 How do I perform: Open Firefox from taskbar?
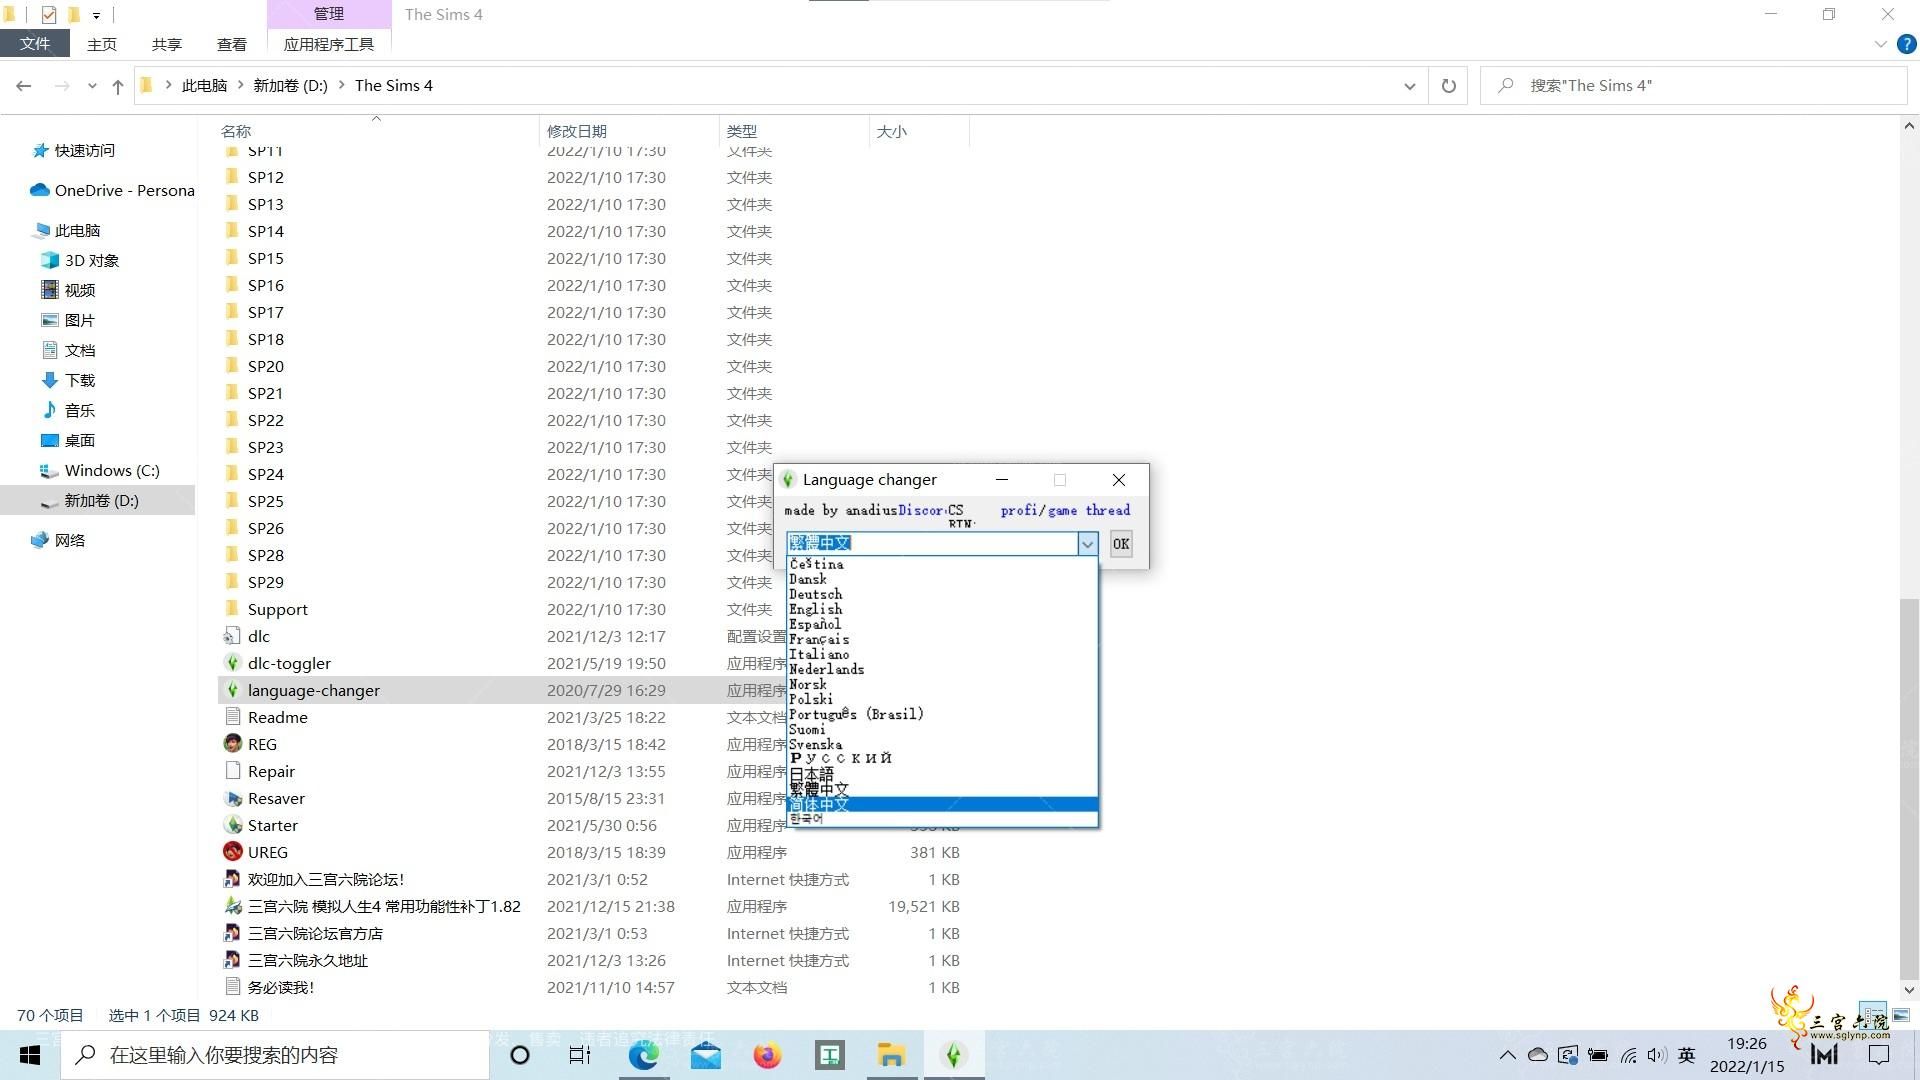coord(767,1055)
